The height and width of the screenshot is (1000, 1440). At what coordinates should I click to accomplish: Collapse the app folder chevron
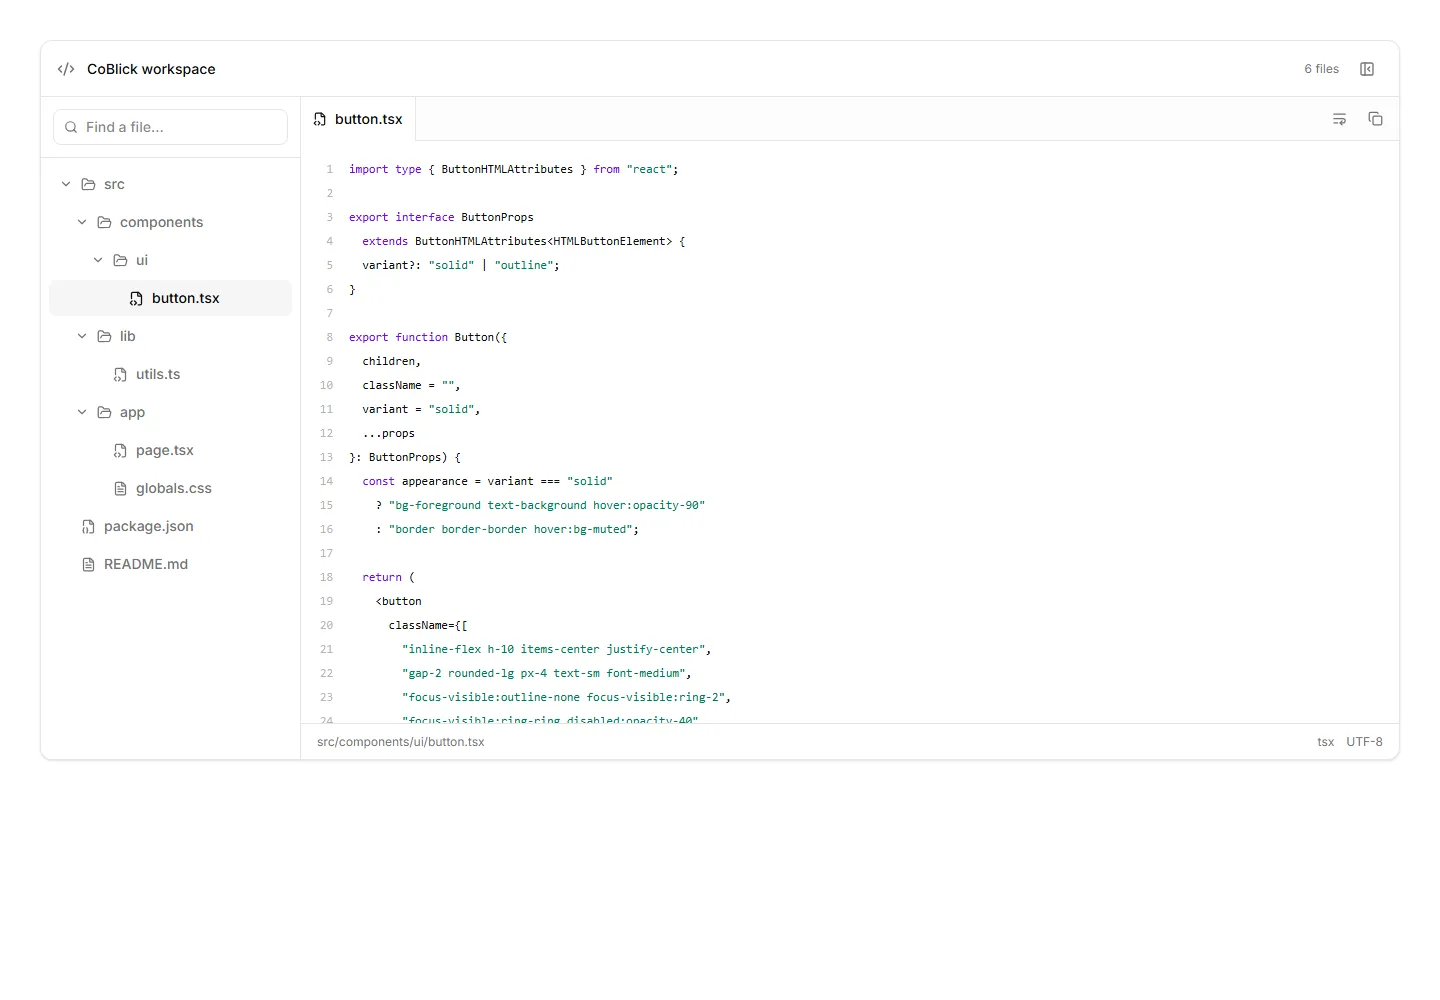tap(82, 412)
